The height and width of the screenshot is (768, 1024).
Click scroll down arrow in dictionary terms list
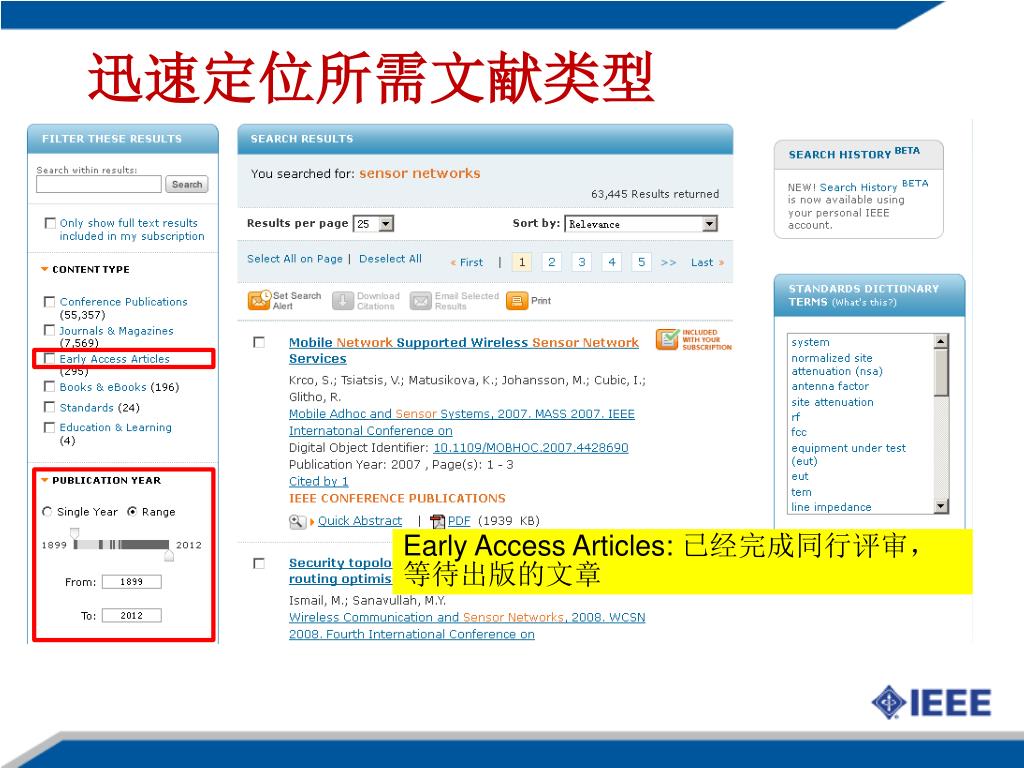click(940, 505)
